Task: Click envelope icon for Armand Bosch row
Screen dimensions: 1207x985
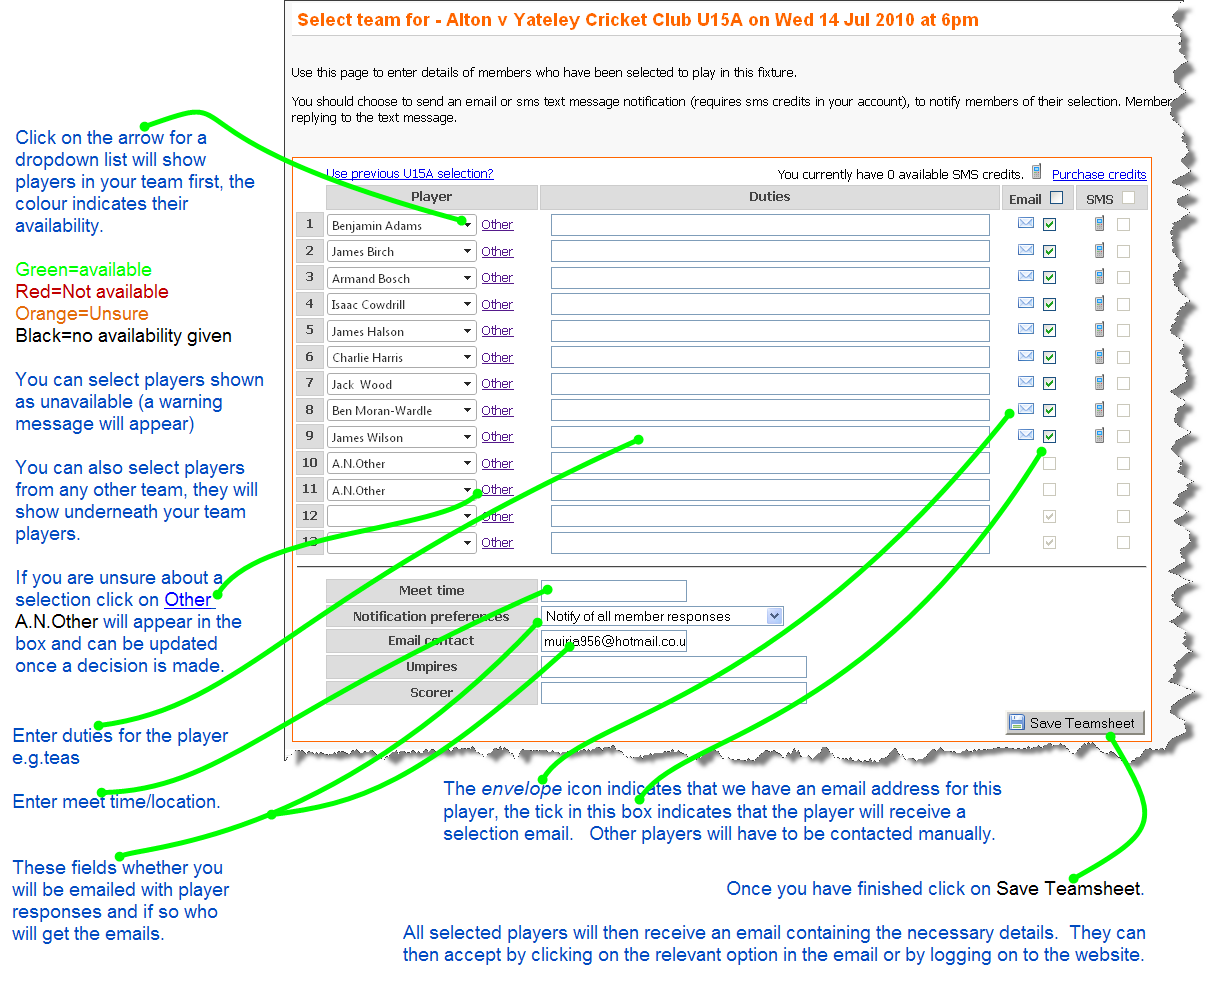Action: (1025, 276)
